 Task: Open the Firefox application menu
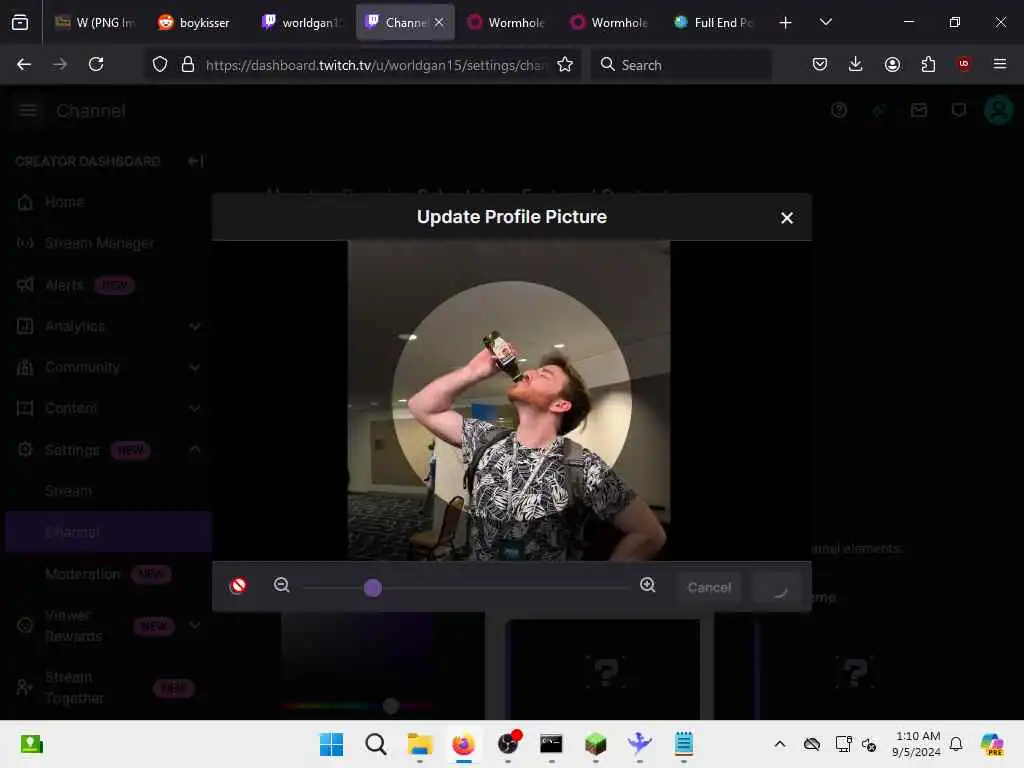coord(999,64)
